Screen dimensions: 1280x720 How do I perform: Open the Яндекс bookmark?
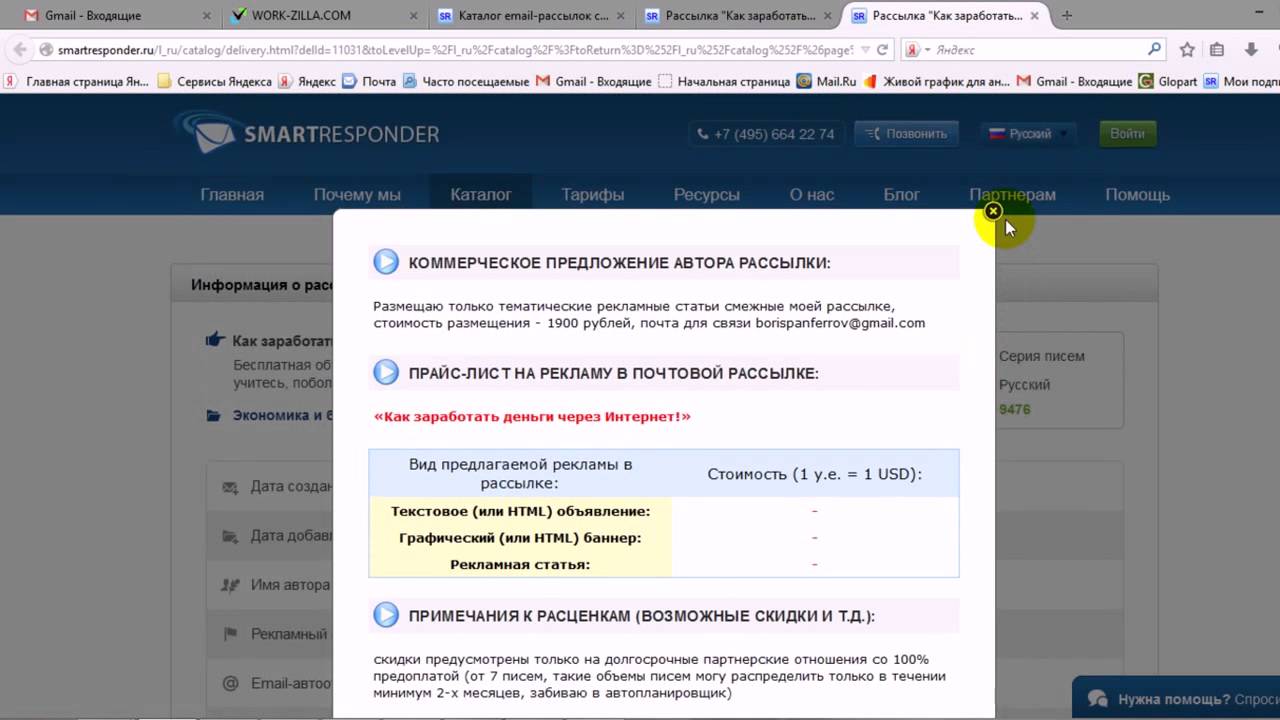pos(307,82)
